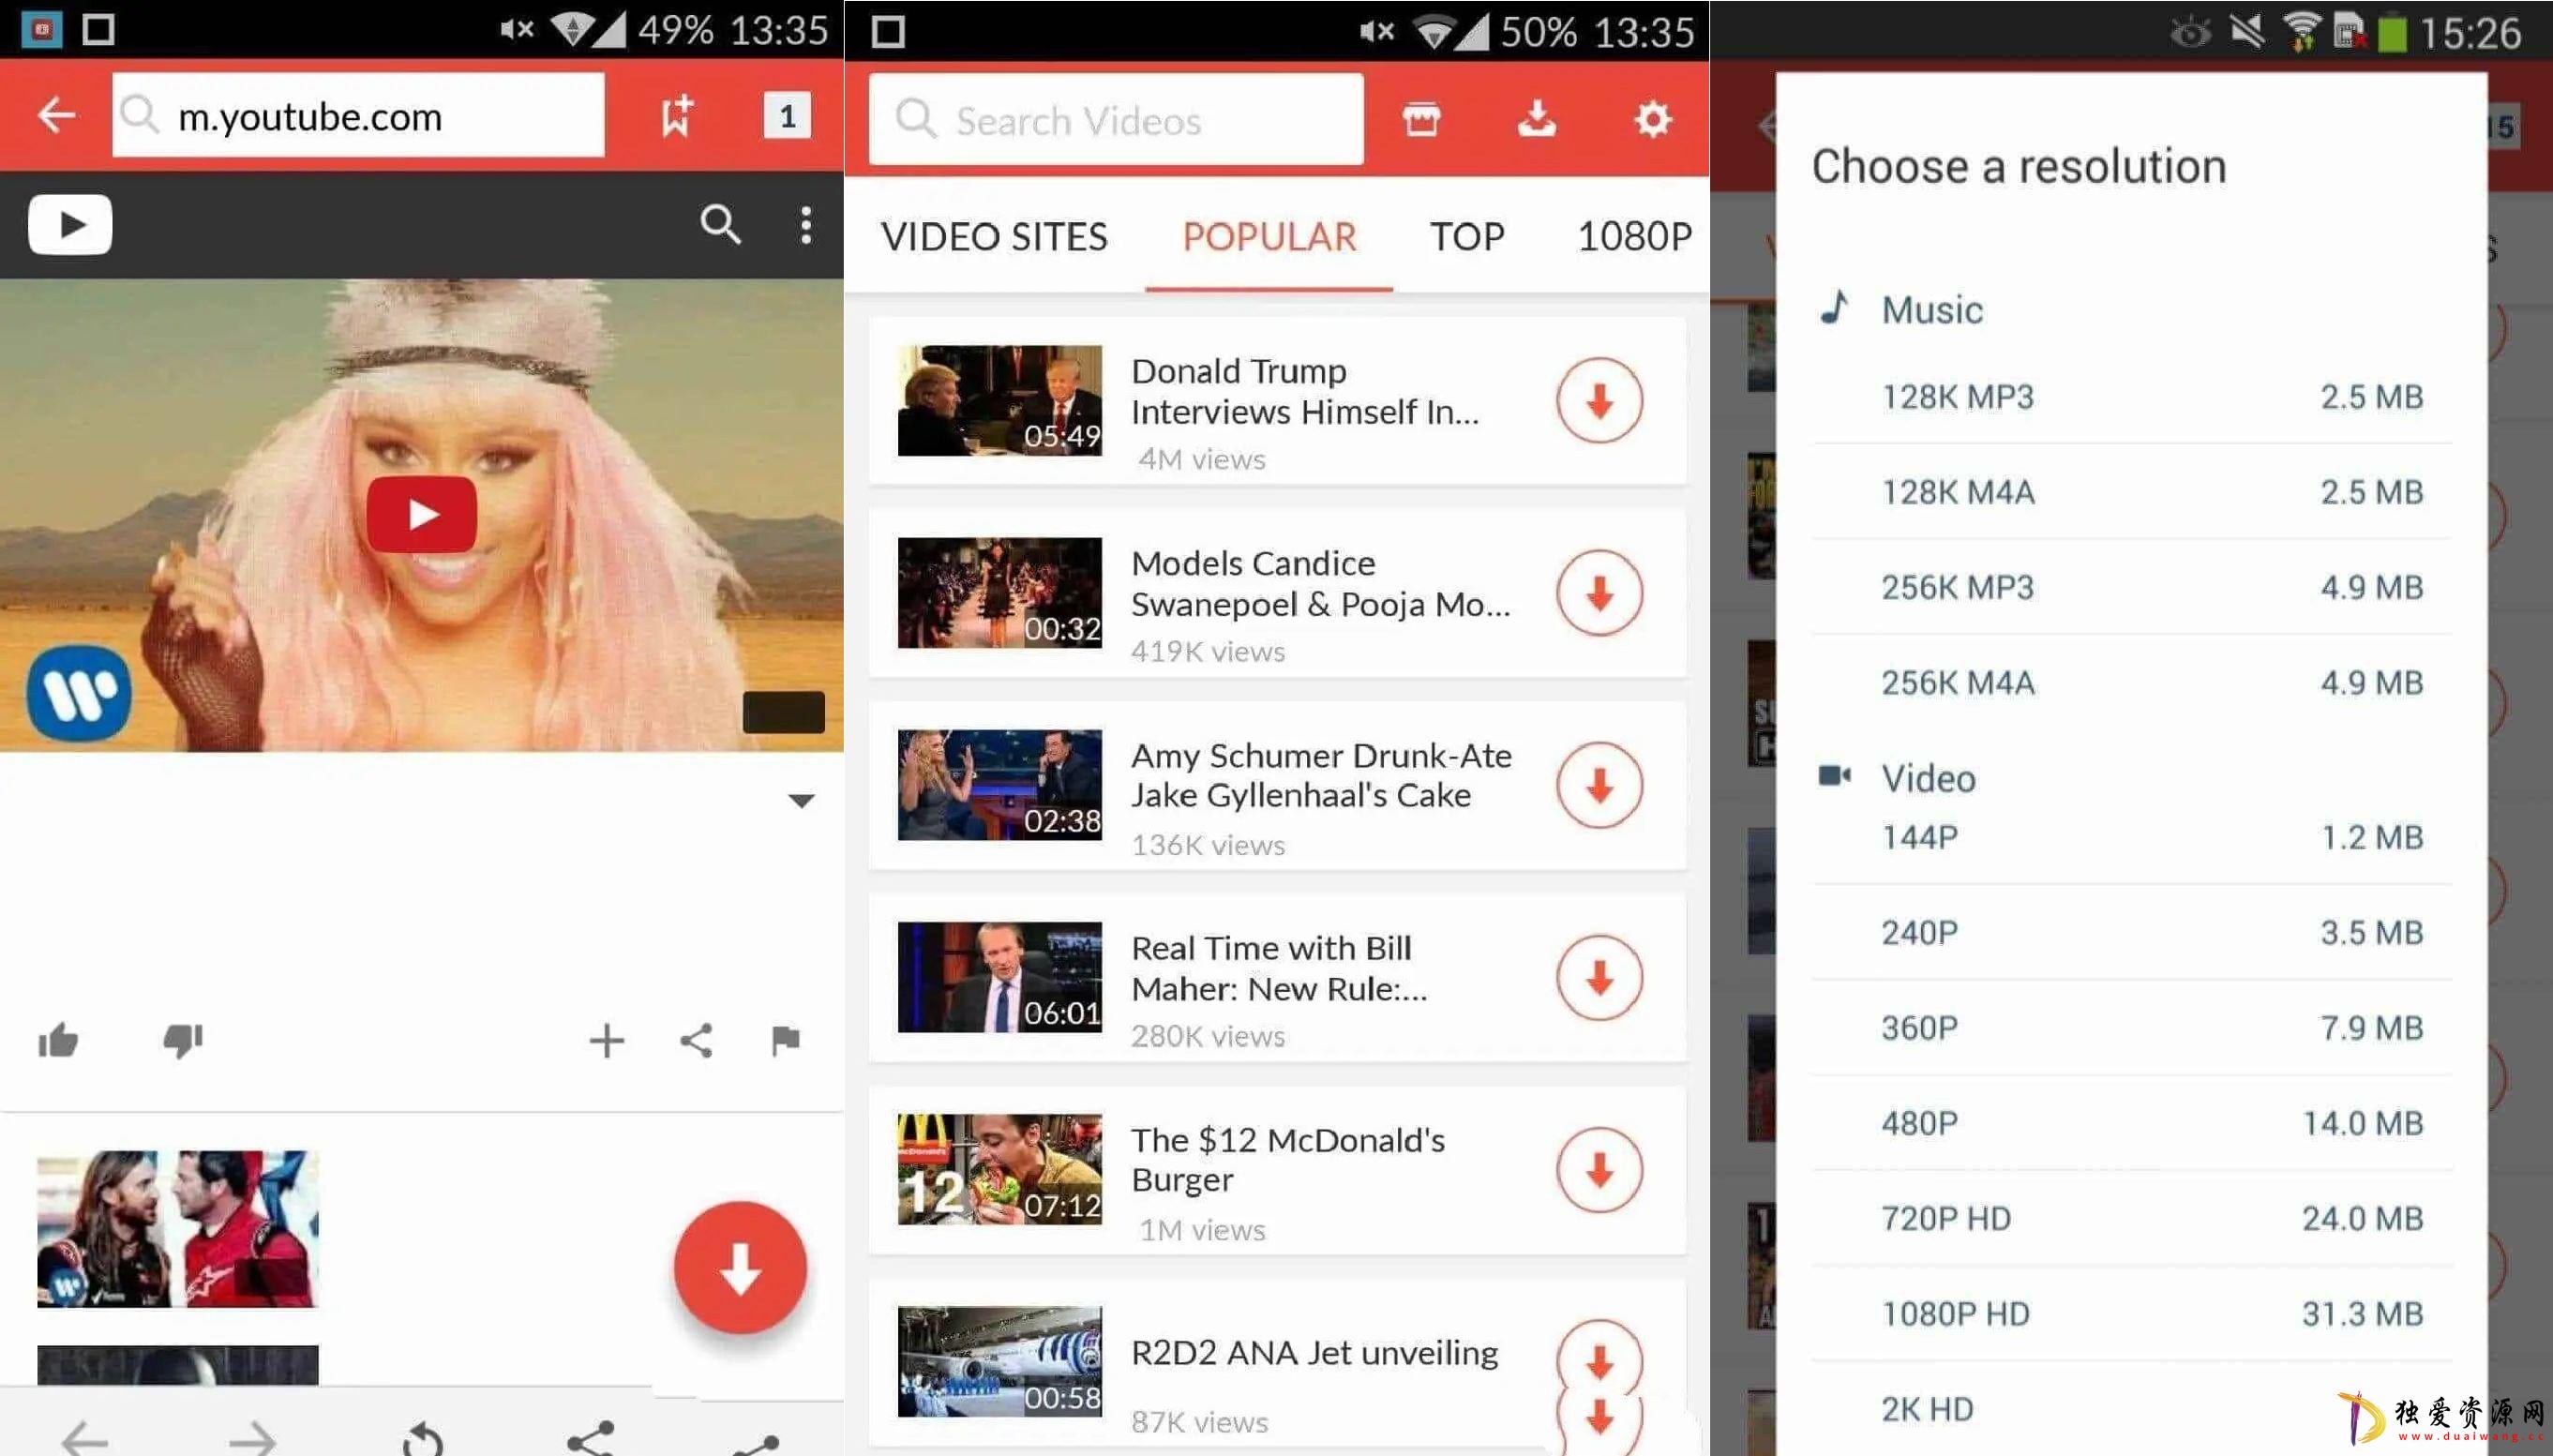The width and height of the screenshot is (2553, 1456).
Task: Click the download icon for Donald Trump video
Action: 1596,401
